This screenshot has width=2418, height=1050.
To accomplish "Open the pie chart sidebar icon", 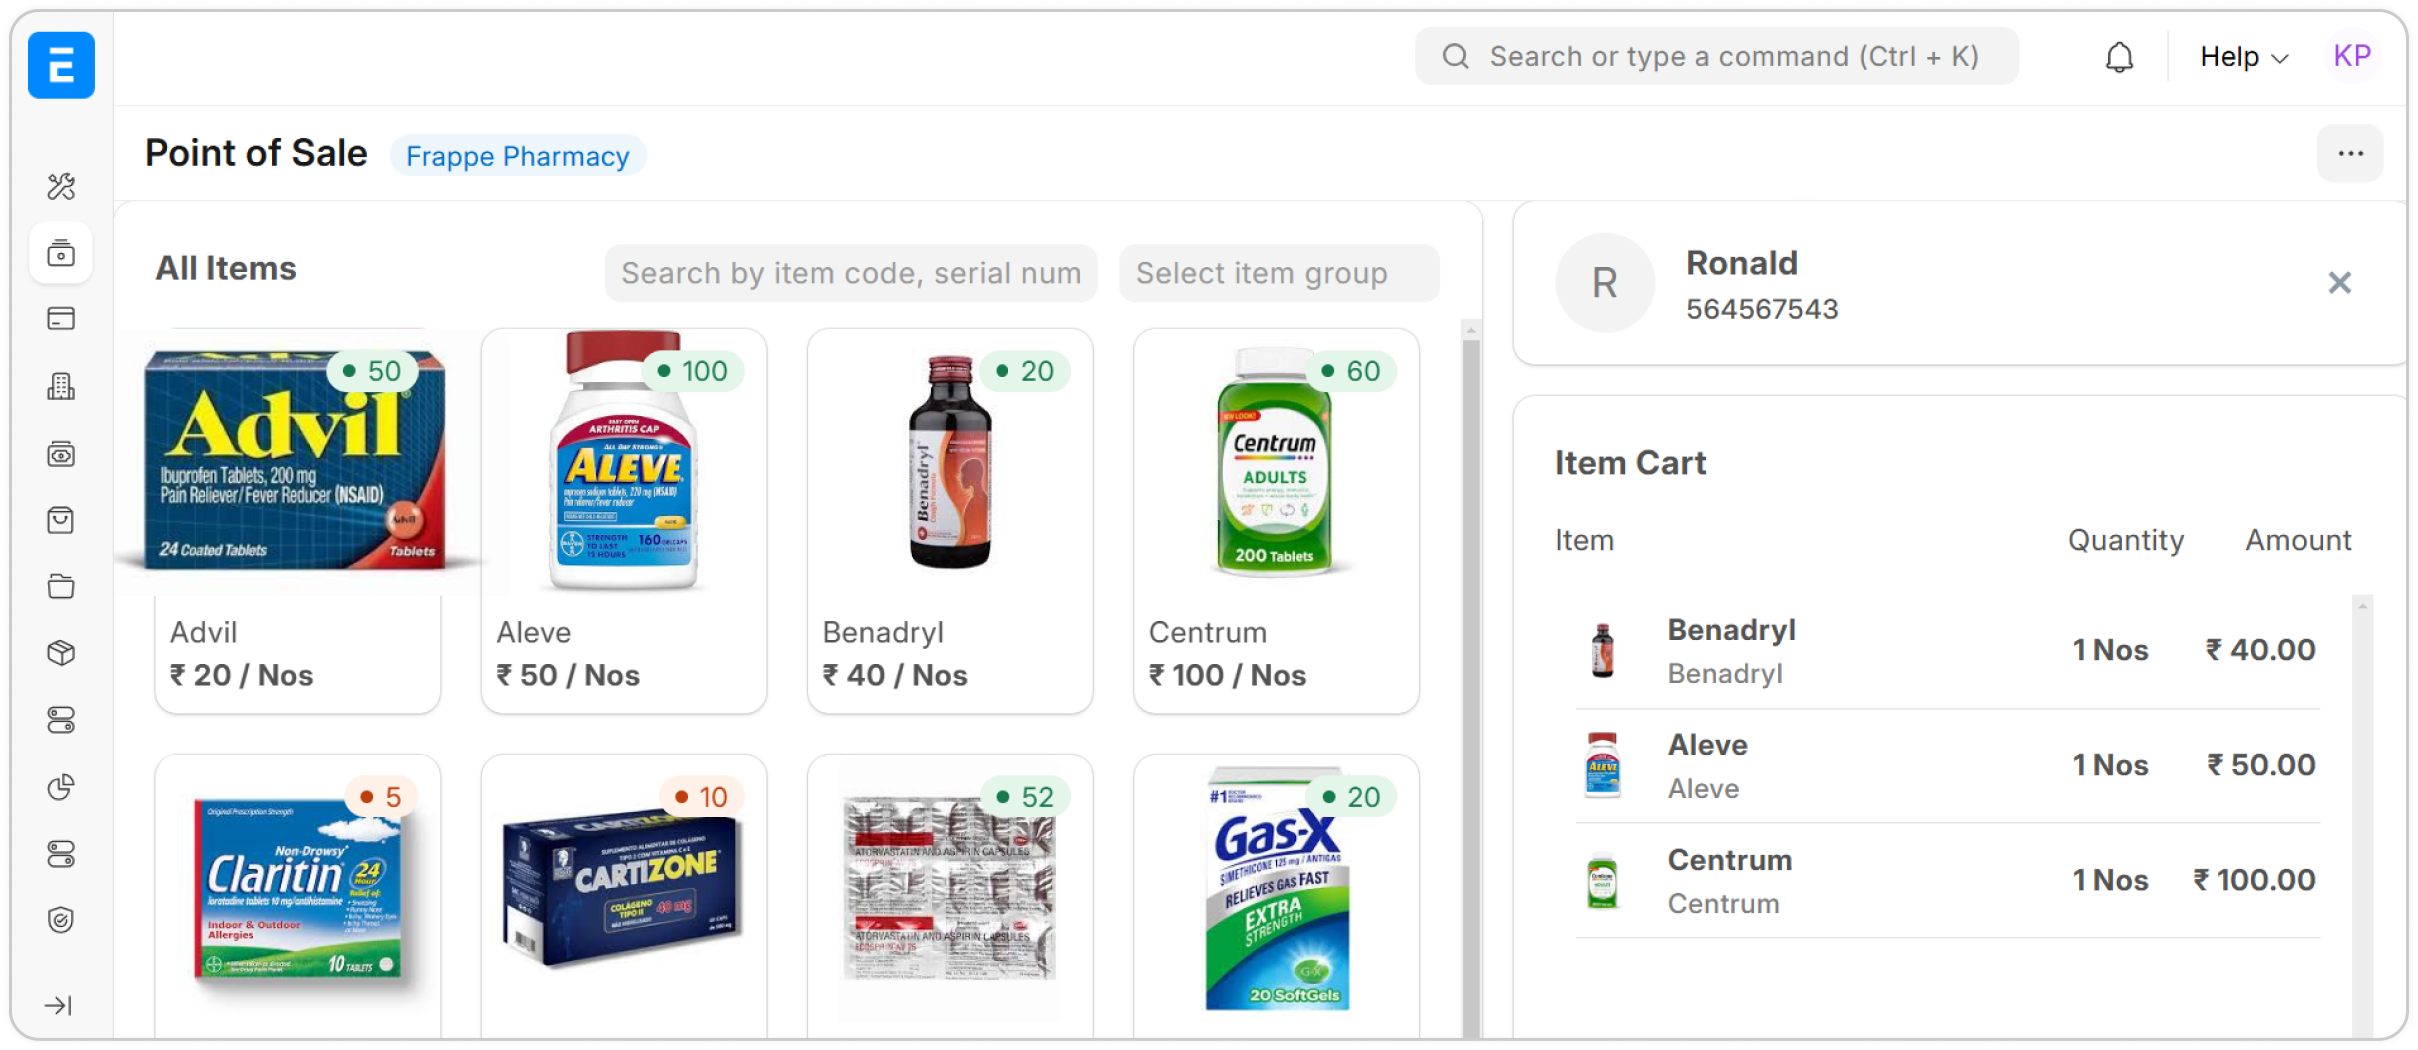I will [x=61, y=787].
